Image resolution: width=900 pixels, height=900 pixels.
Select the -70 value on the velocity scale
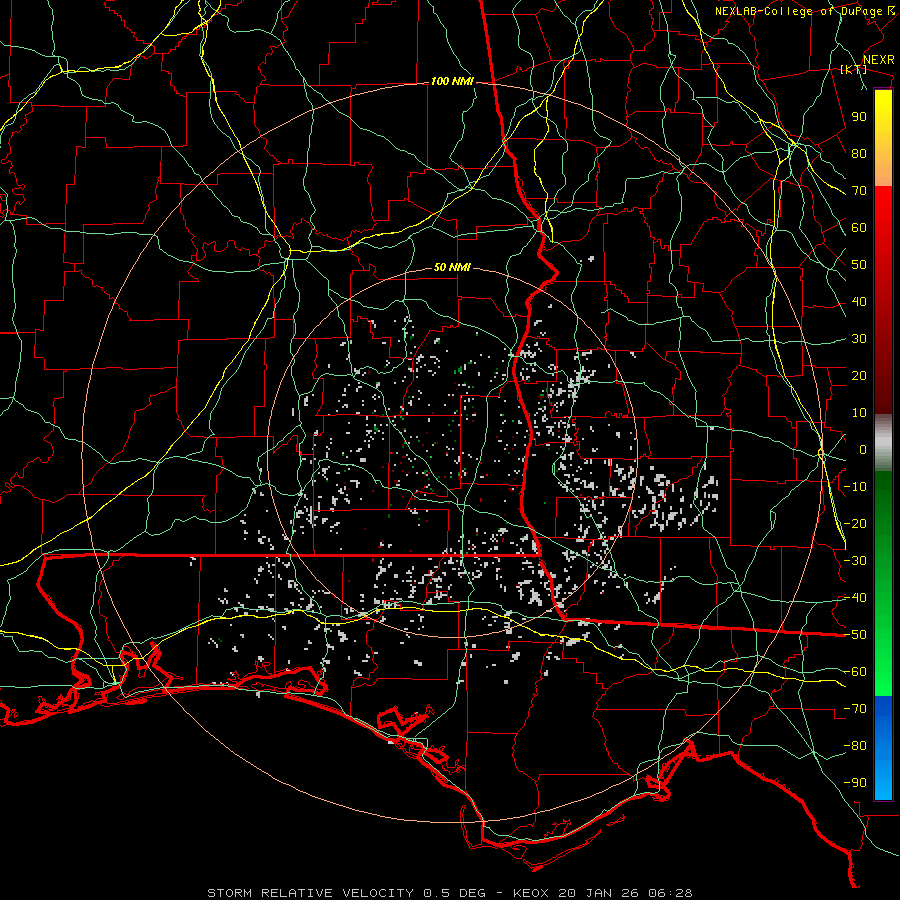coord(855,709)
